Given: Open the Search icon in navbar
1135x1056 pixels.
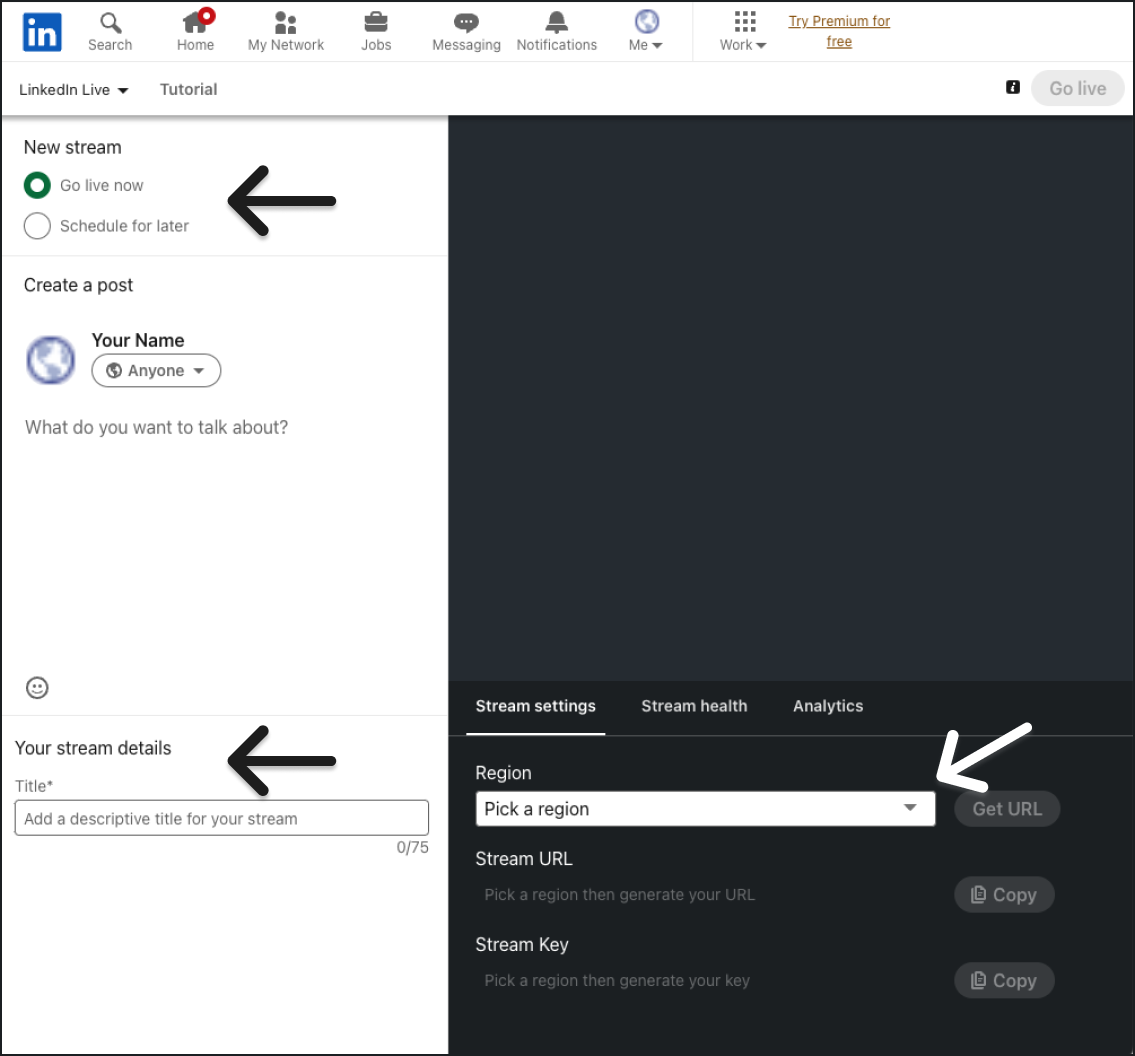Looking at the screenshot, I should (110, 32).
